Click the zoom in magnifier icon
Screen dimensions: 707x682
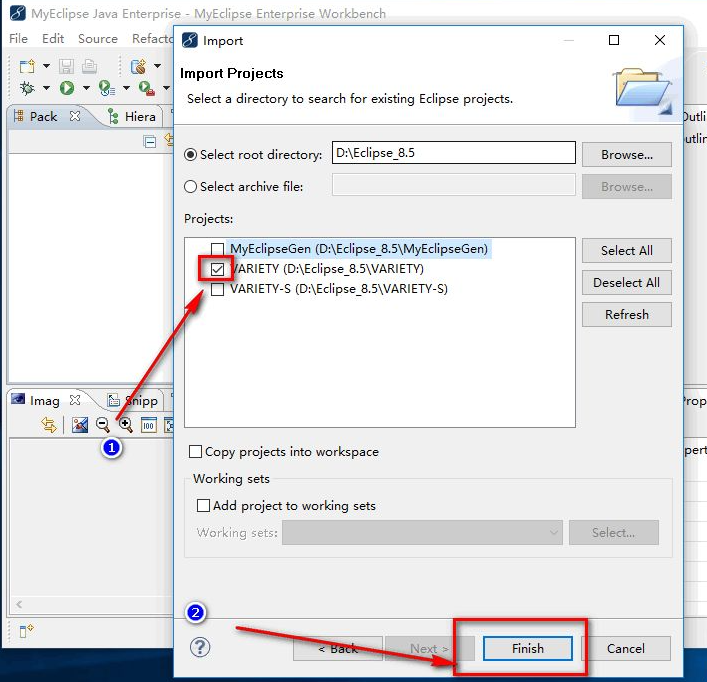pos(125,425)
